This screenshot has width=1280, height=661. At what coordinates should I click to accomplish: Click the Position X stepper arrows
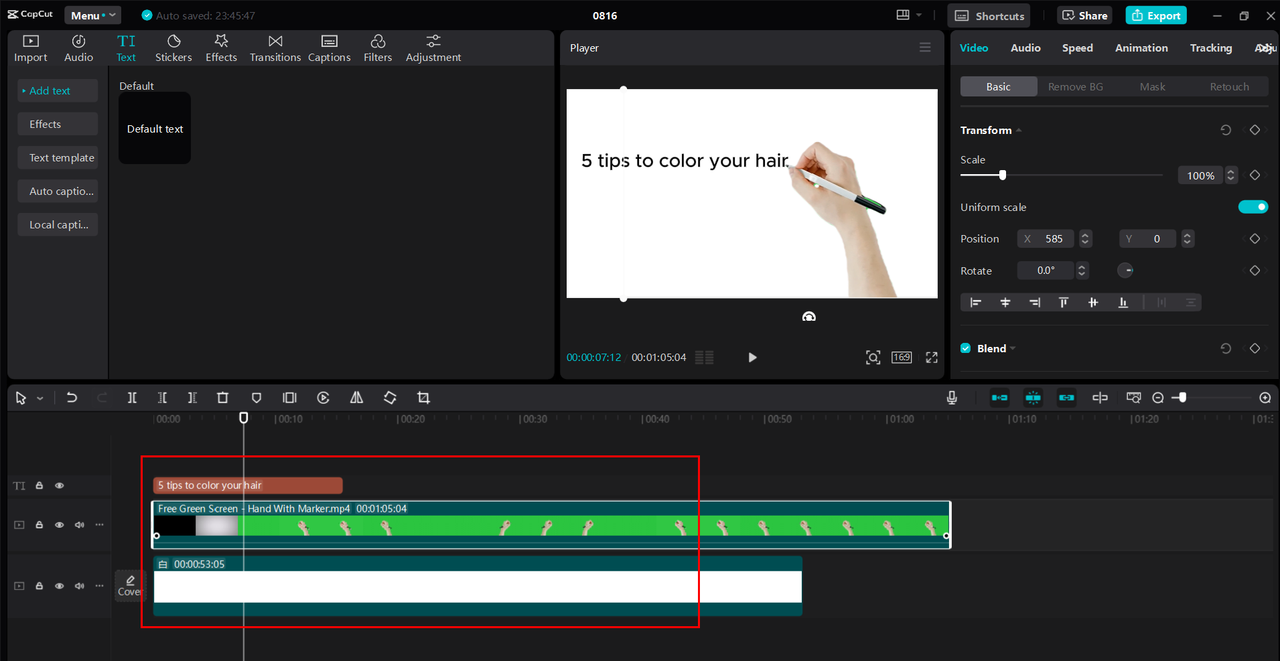[1085, 239]
